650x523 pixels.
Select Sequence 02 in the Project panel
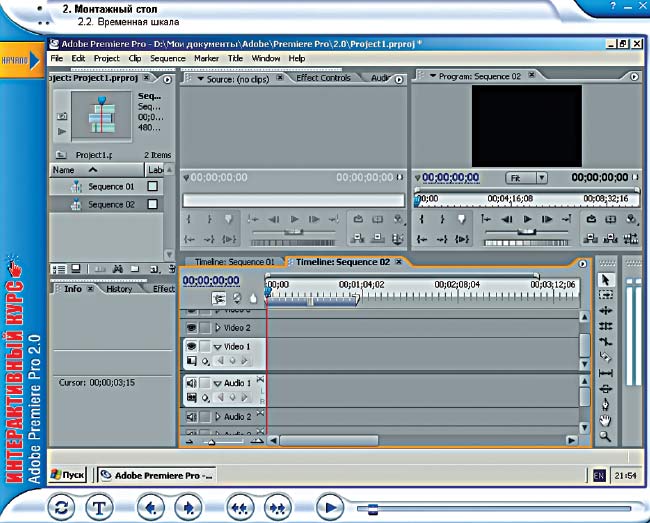[x=110, y=204]
